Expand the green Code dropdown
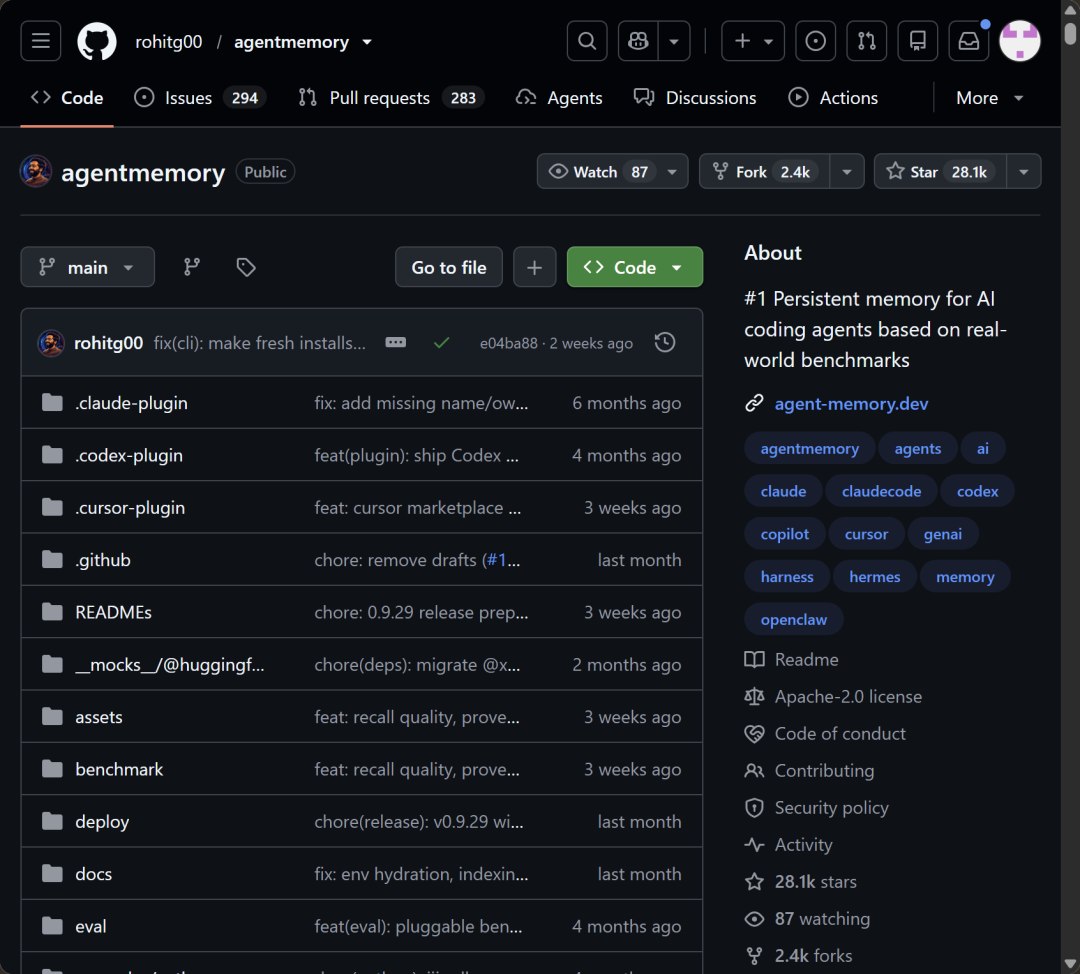The height and width of the screenshot is (974, 1080). pyautogui.click(x=634, y=267)
